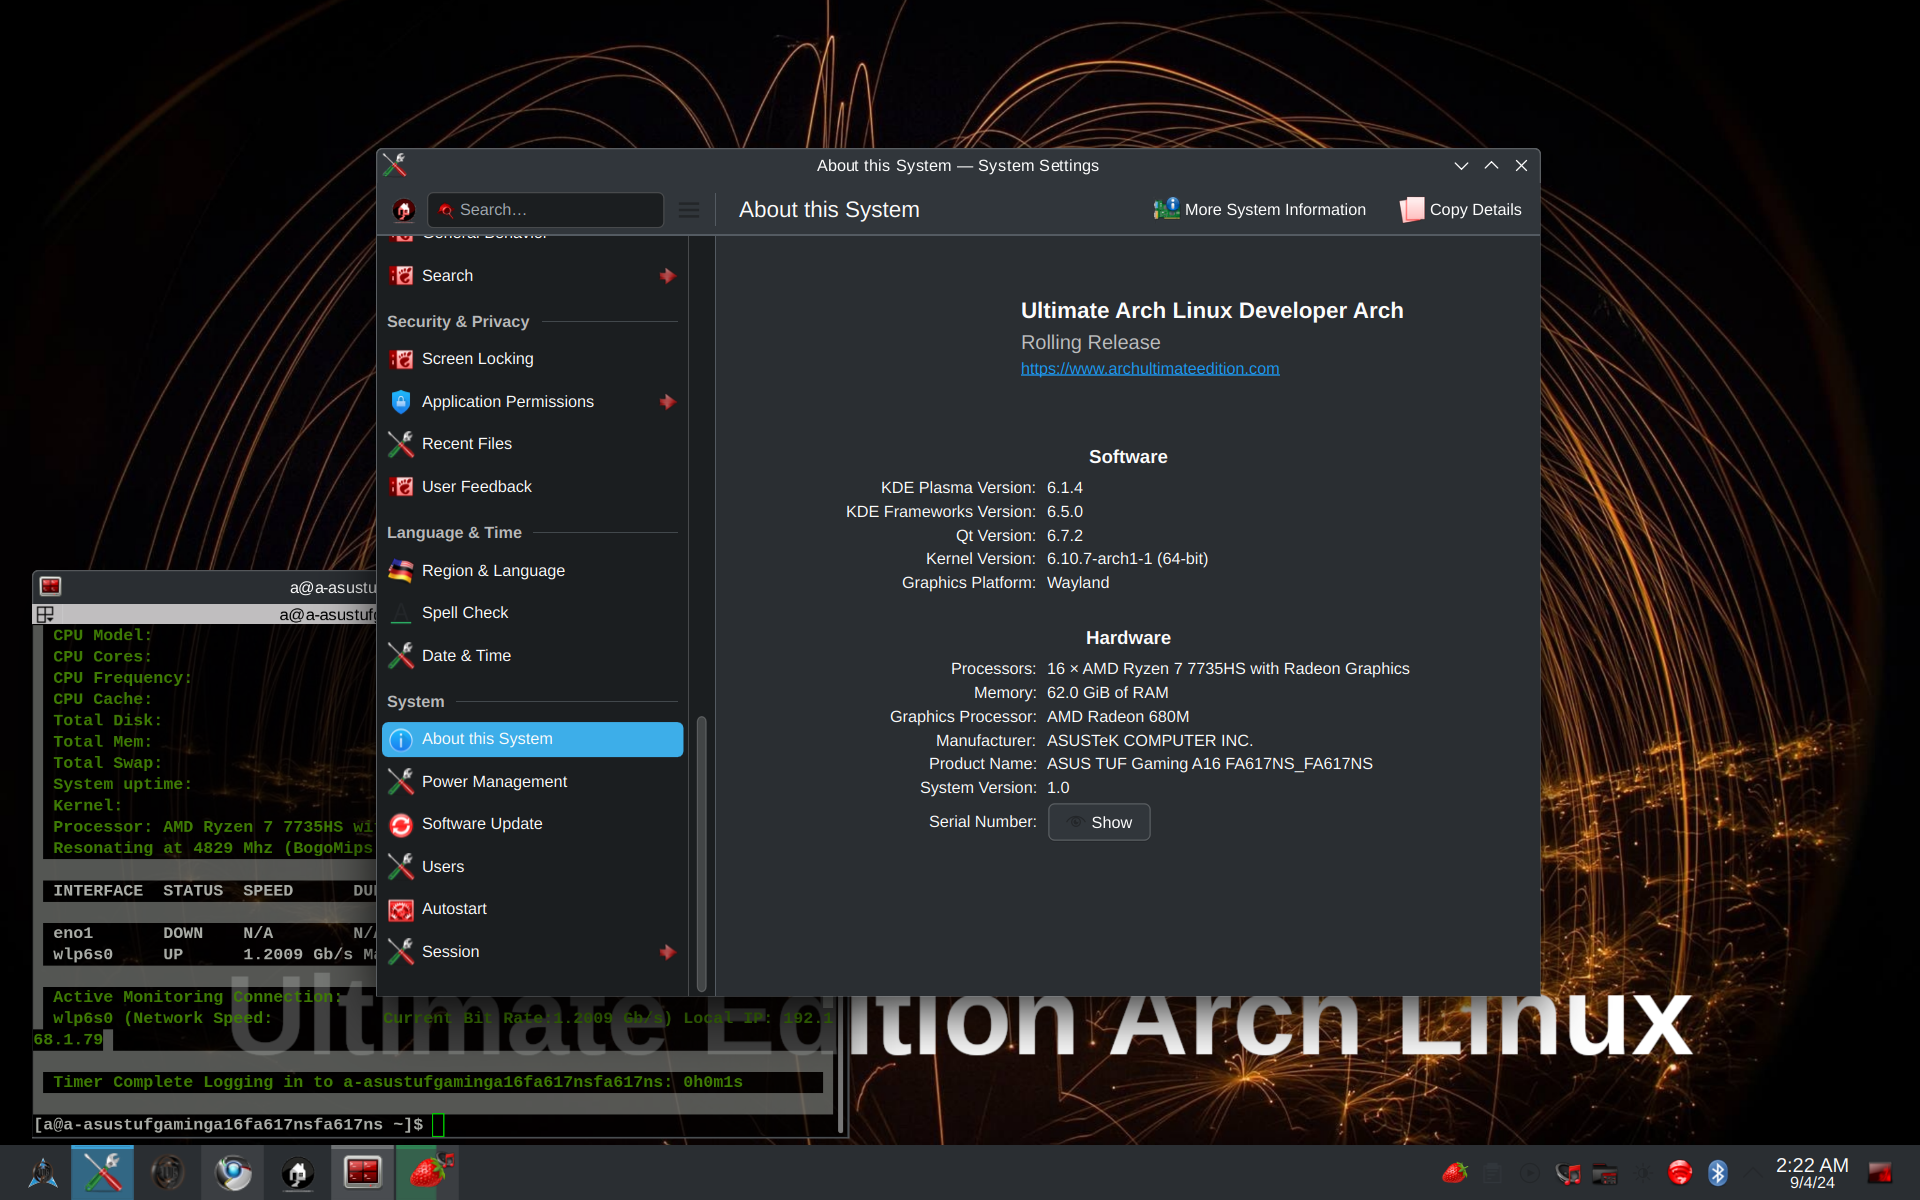Click the KDE Plasma Version value 6.1.4
The width and height of the screenshot is (1920, 1200).
1065,488
